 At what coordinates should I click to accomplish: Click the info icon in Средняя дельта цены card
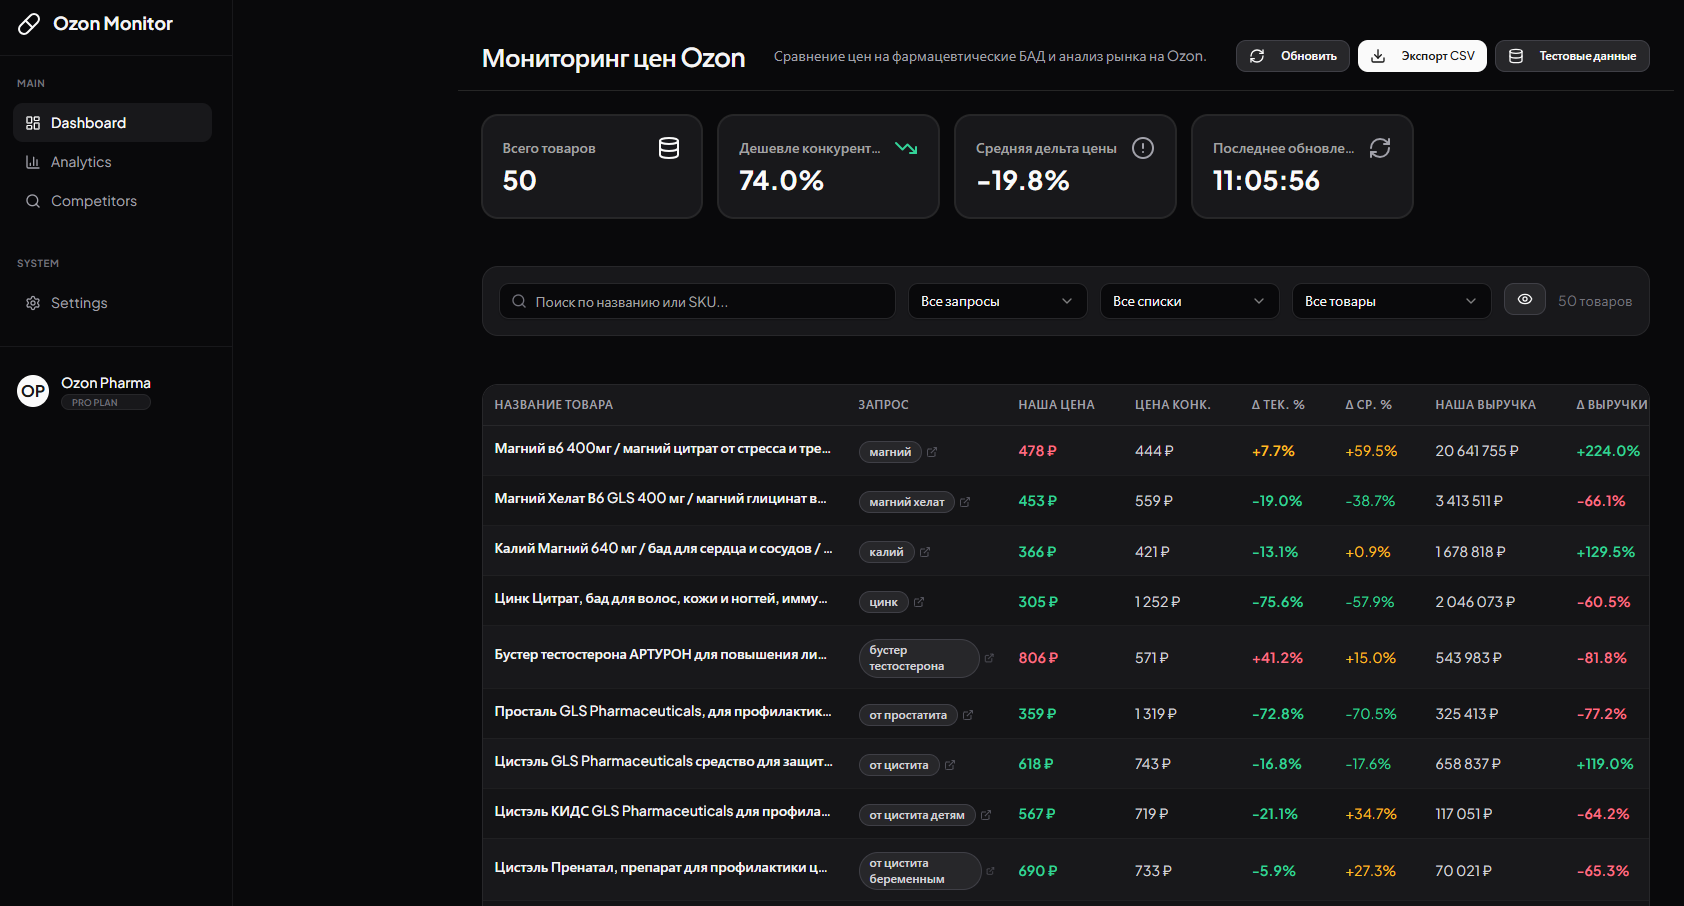point(1143,148)
